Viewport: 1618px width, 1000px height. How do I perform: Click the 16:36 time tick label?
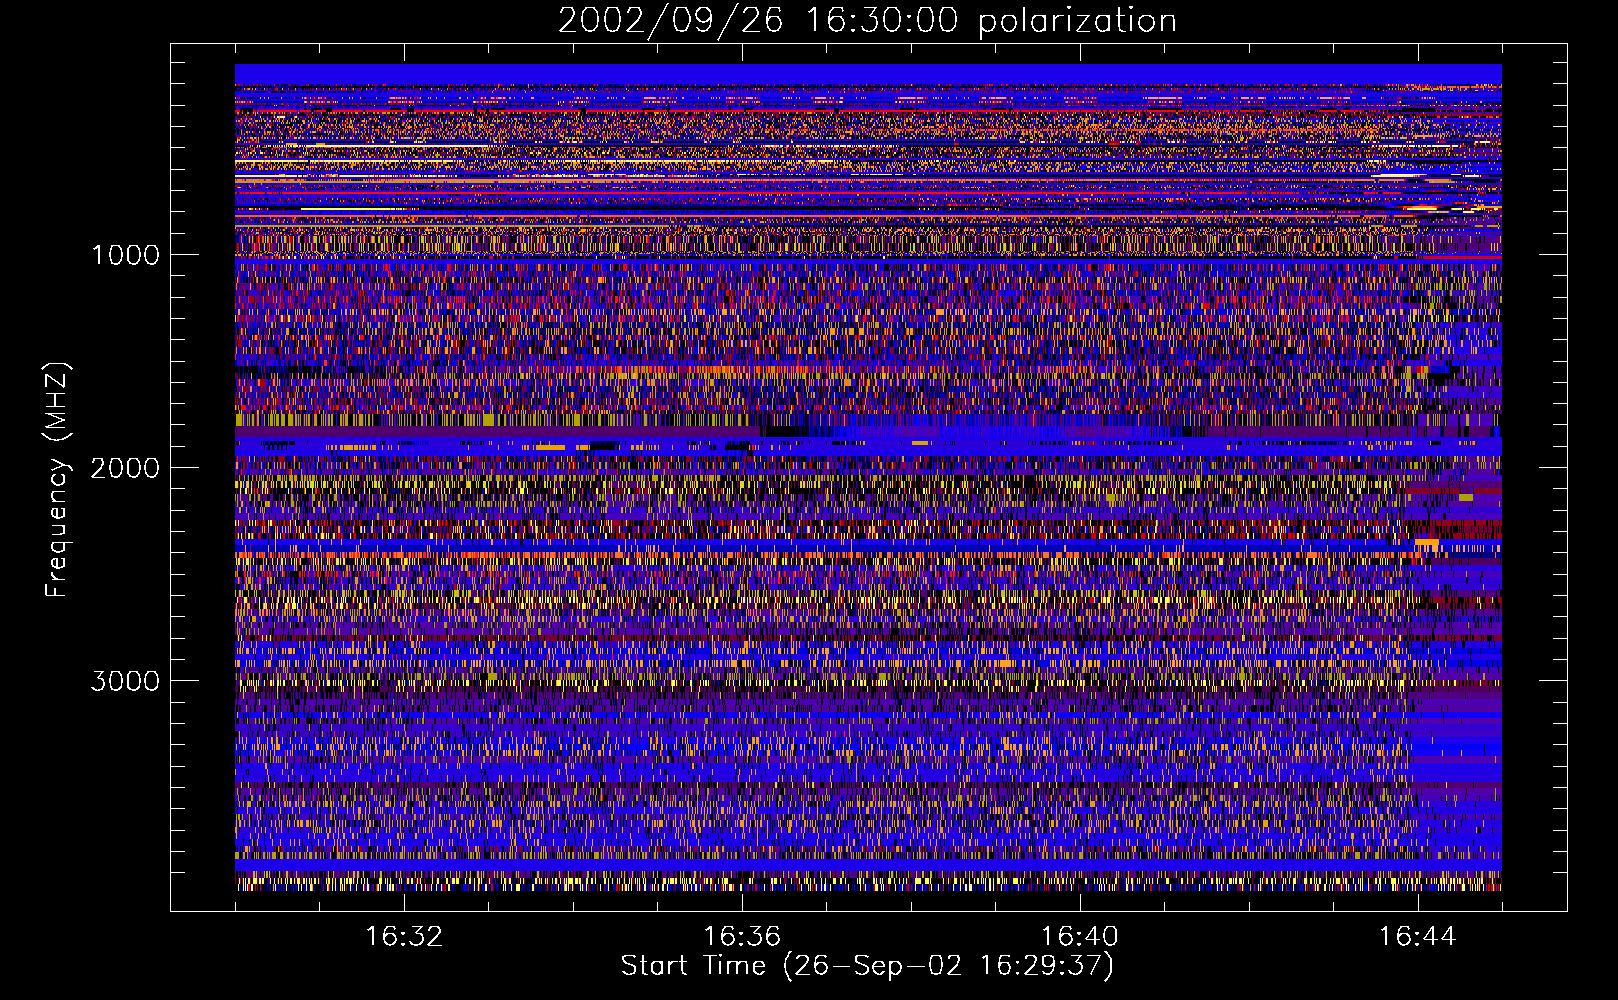pos(742,937)
